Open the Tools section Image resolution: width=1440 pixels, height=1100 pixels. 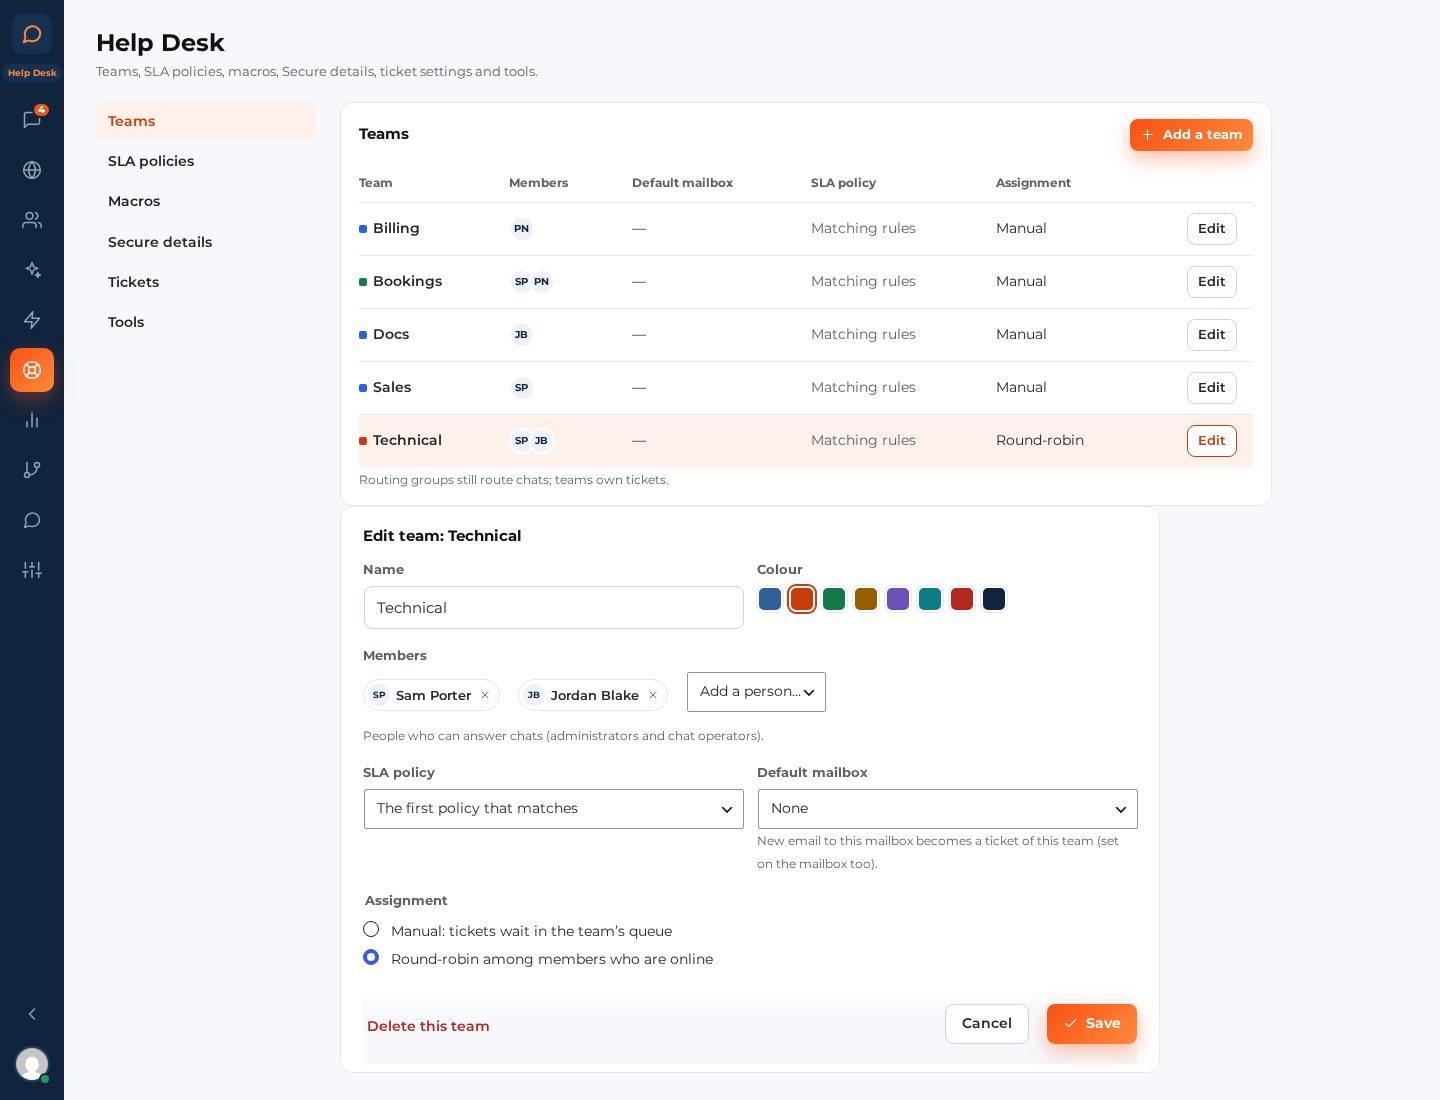point(206,322)
